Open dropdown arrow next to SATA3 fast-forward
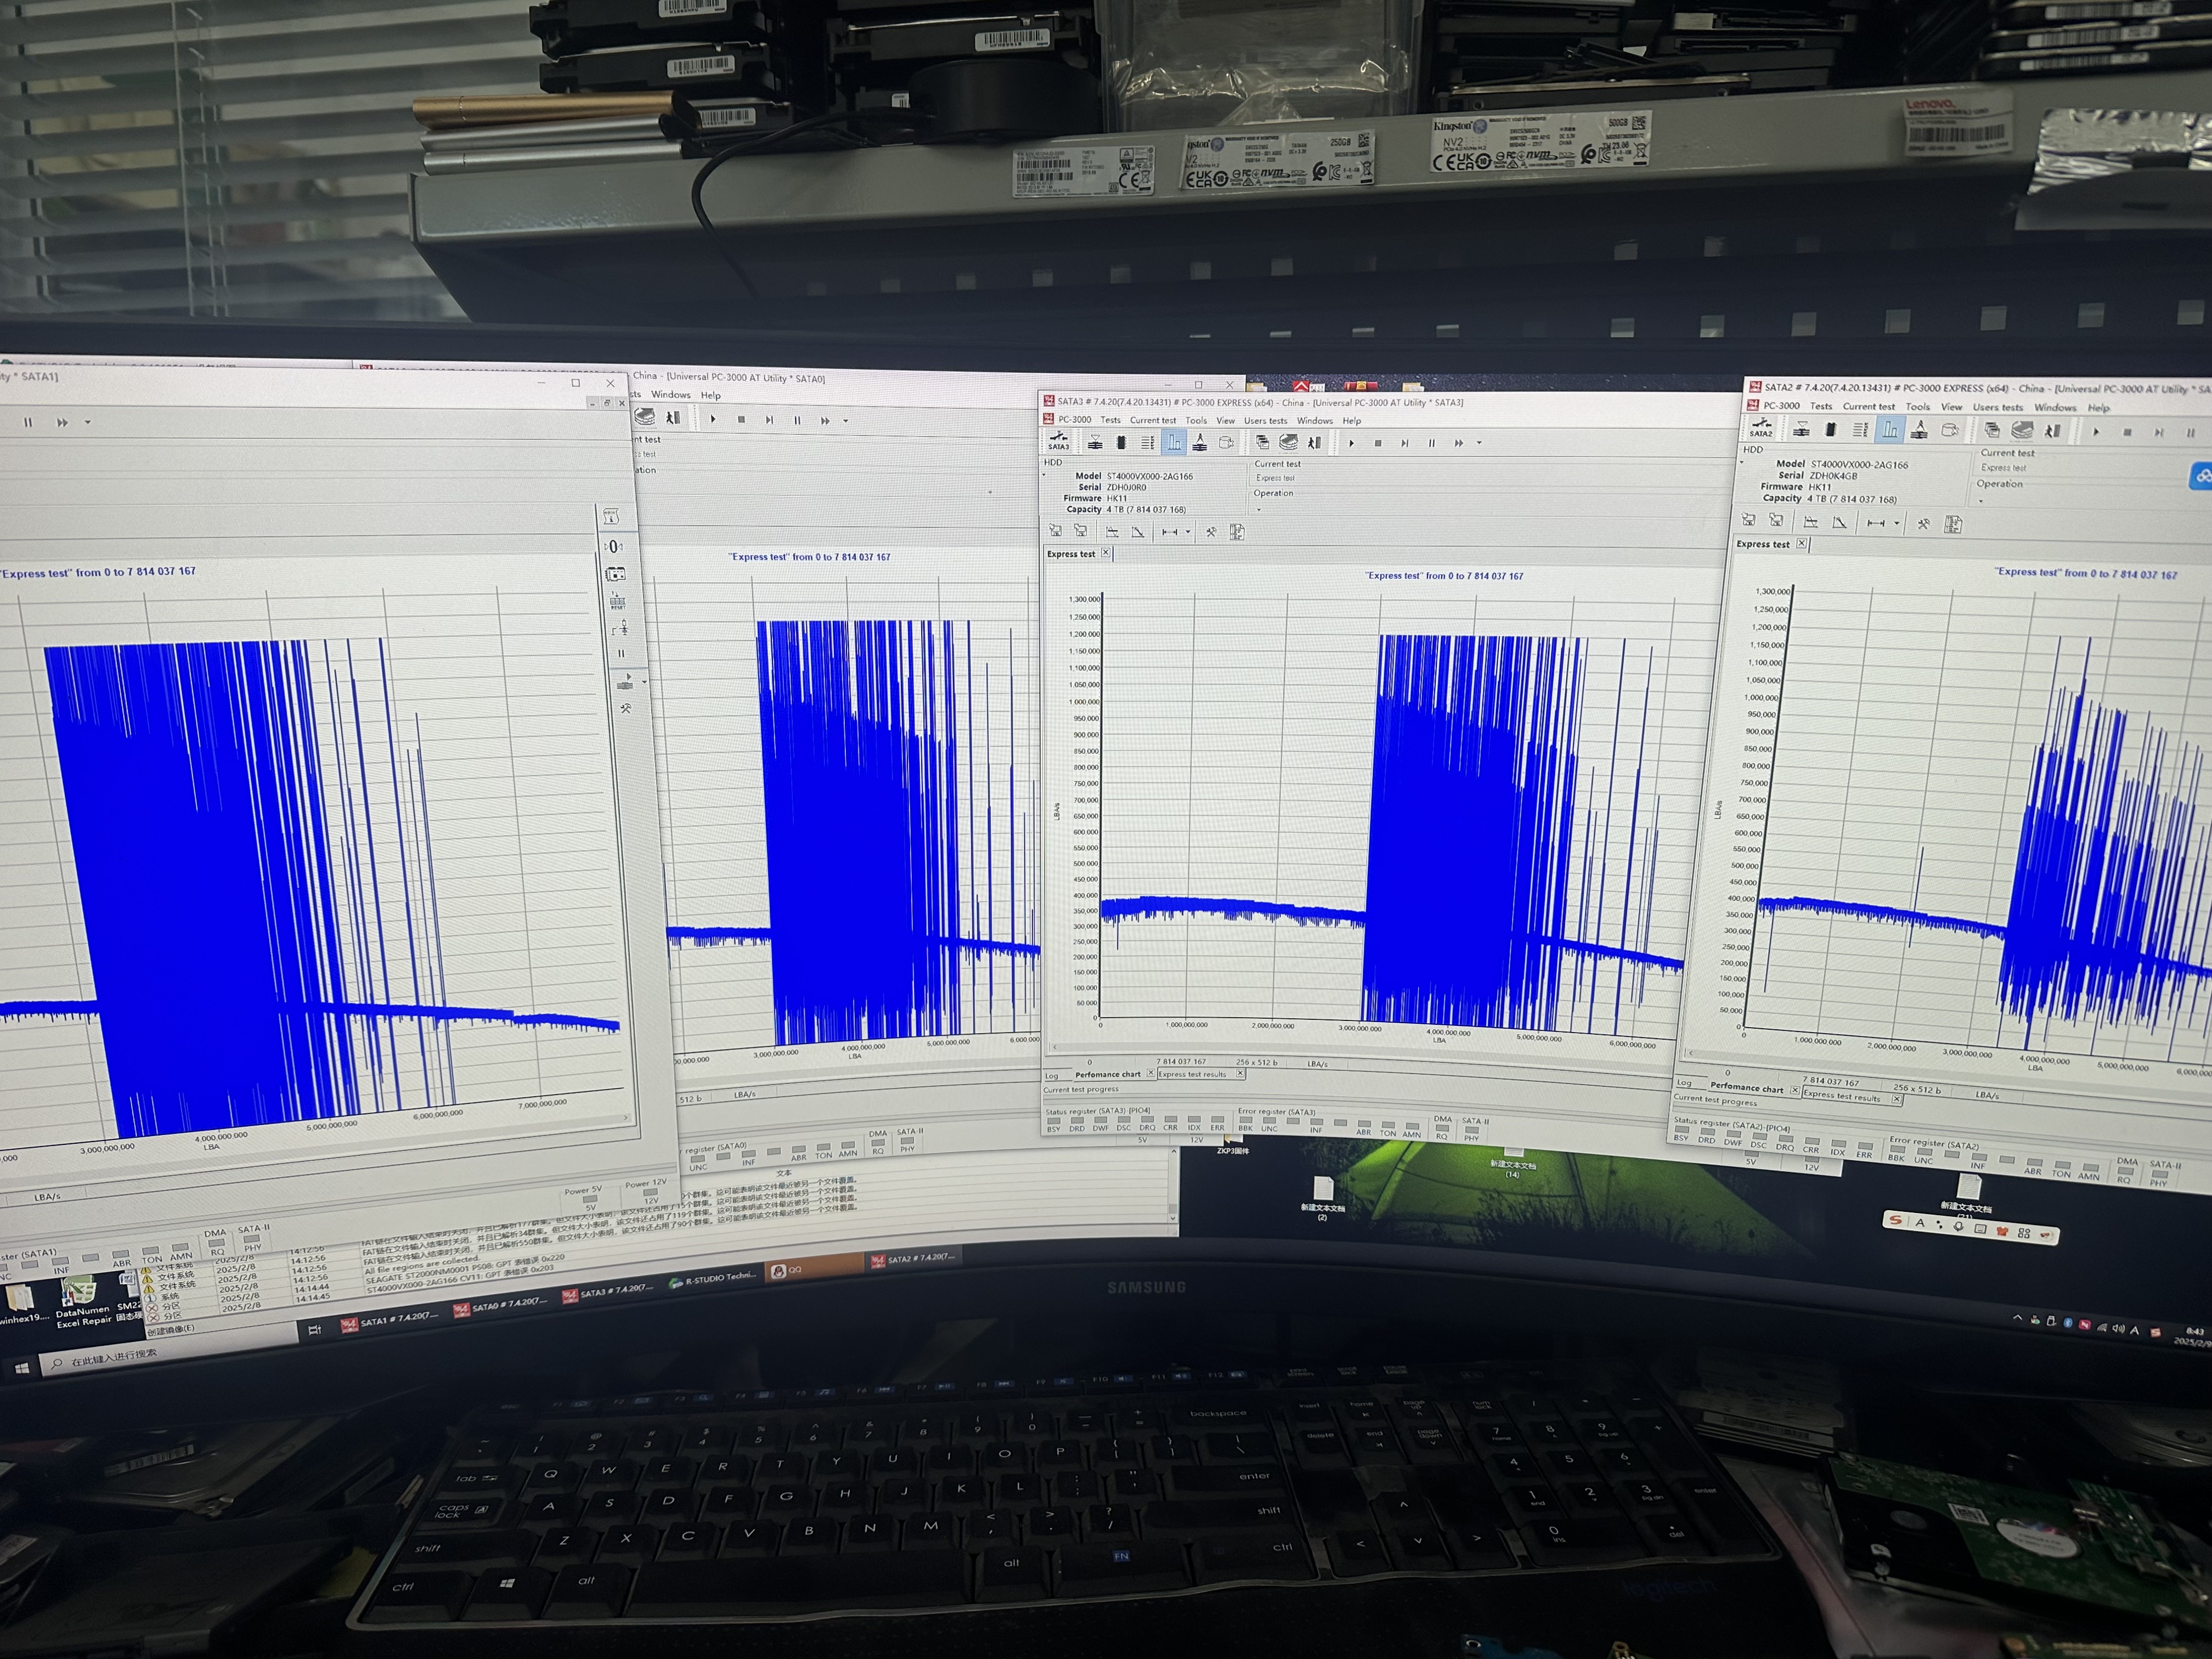 1479,443
